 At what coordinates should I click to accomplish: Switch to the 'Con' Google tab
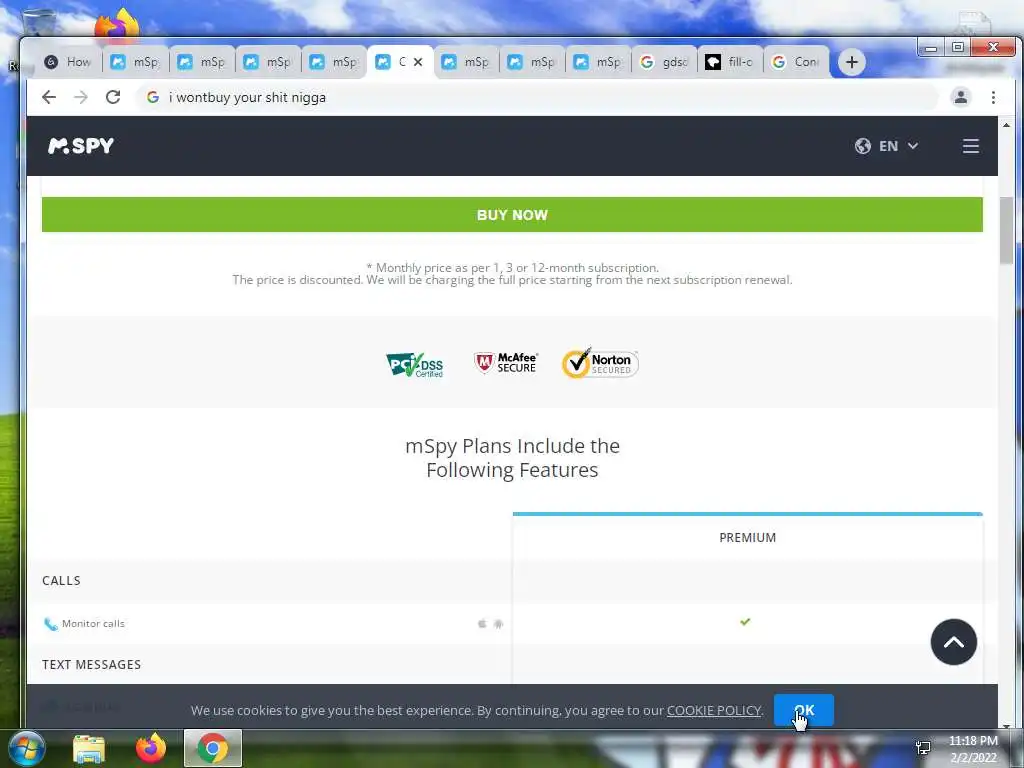(x=797, y=62)
